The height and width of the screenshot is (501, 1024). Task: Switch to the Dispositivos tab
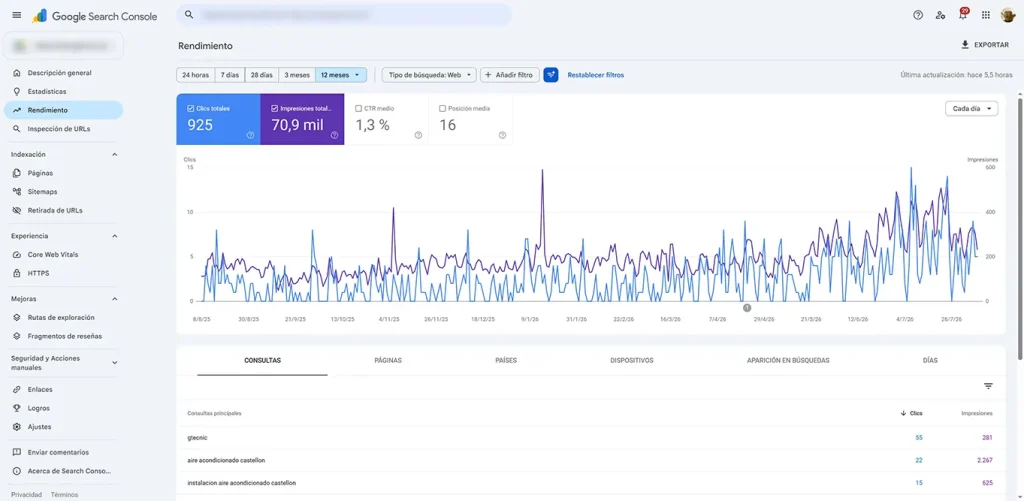pyautogui.click(x=632, y=361)
